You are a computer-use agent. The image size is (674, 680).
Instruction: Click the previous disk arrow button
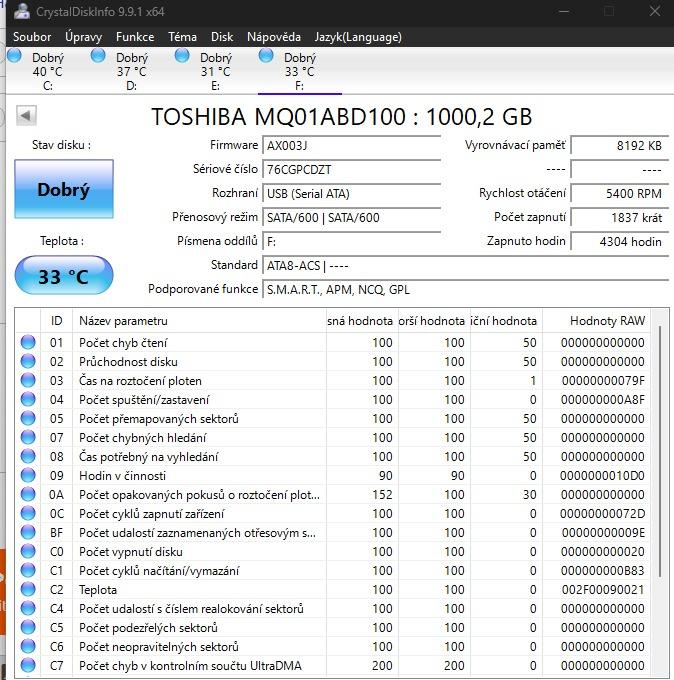point(26,116)
